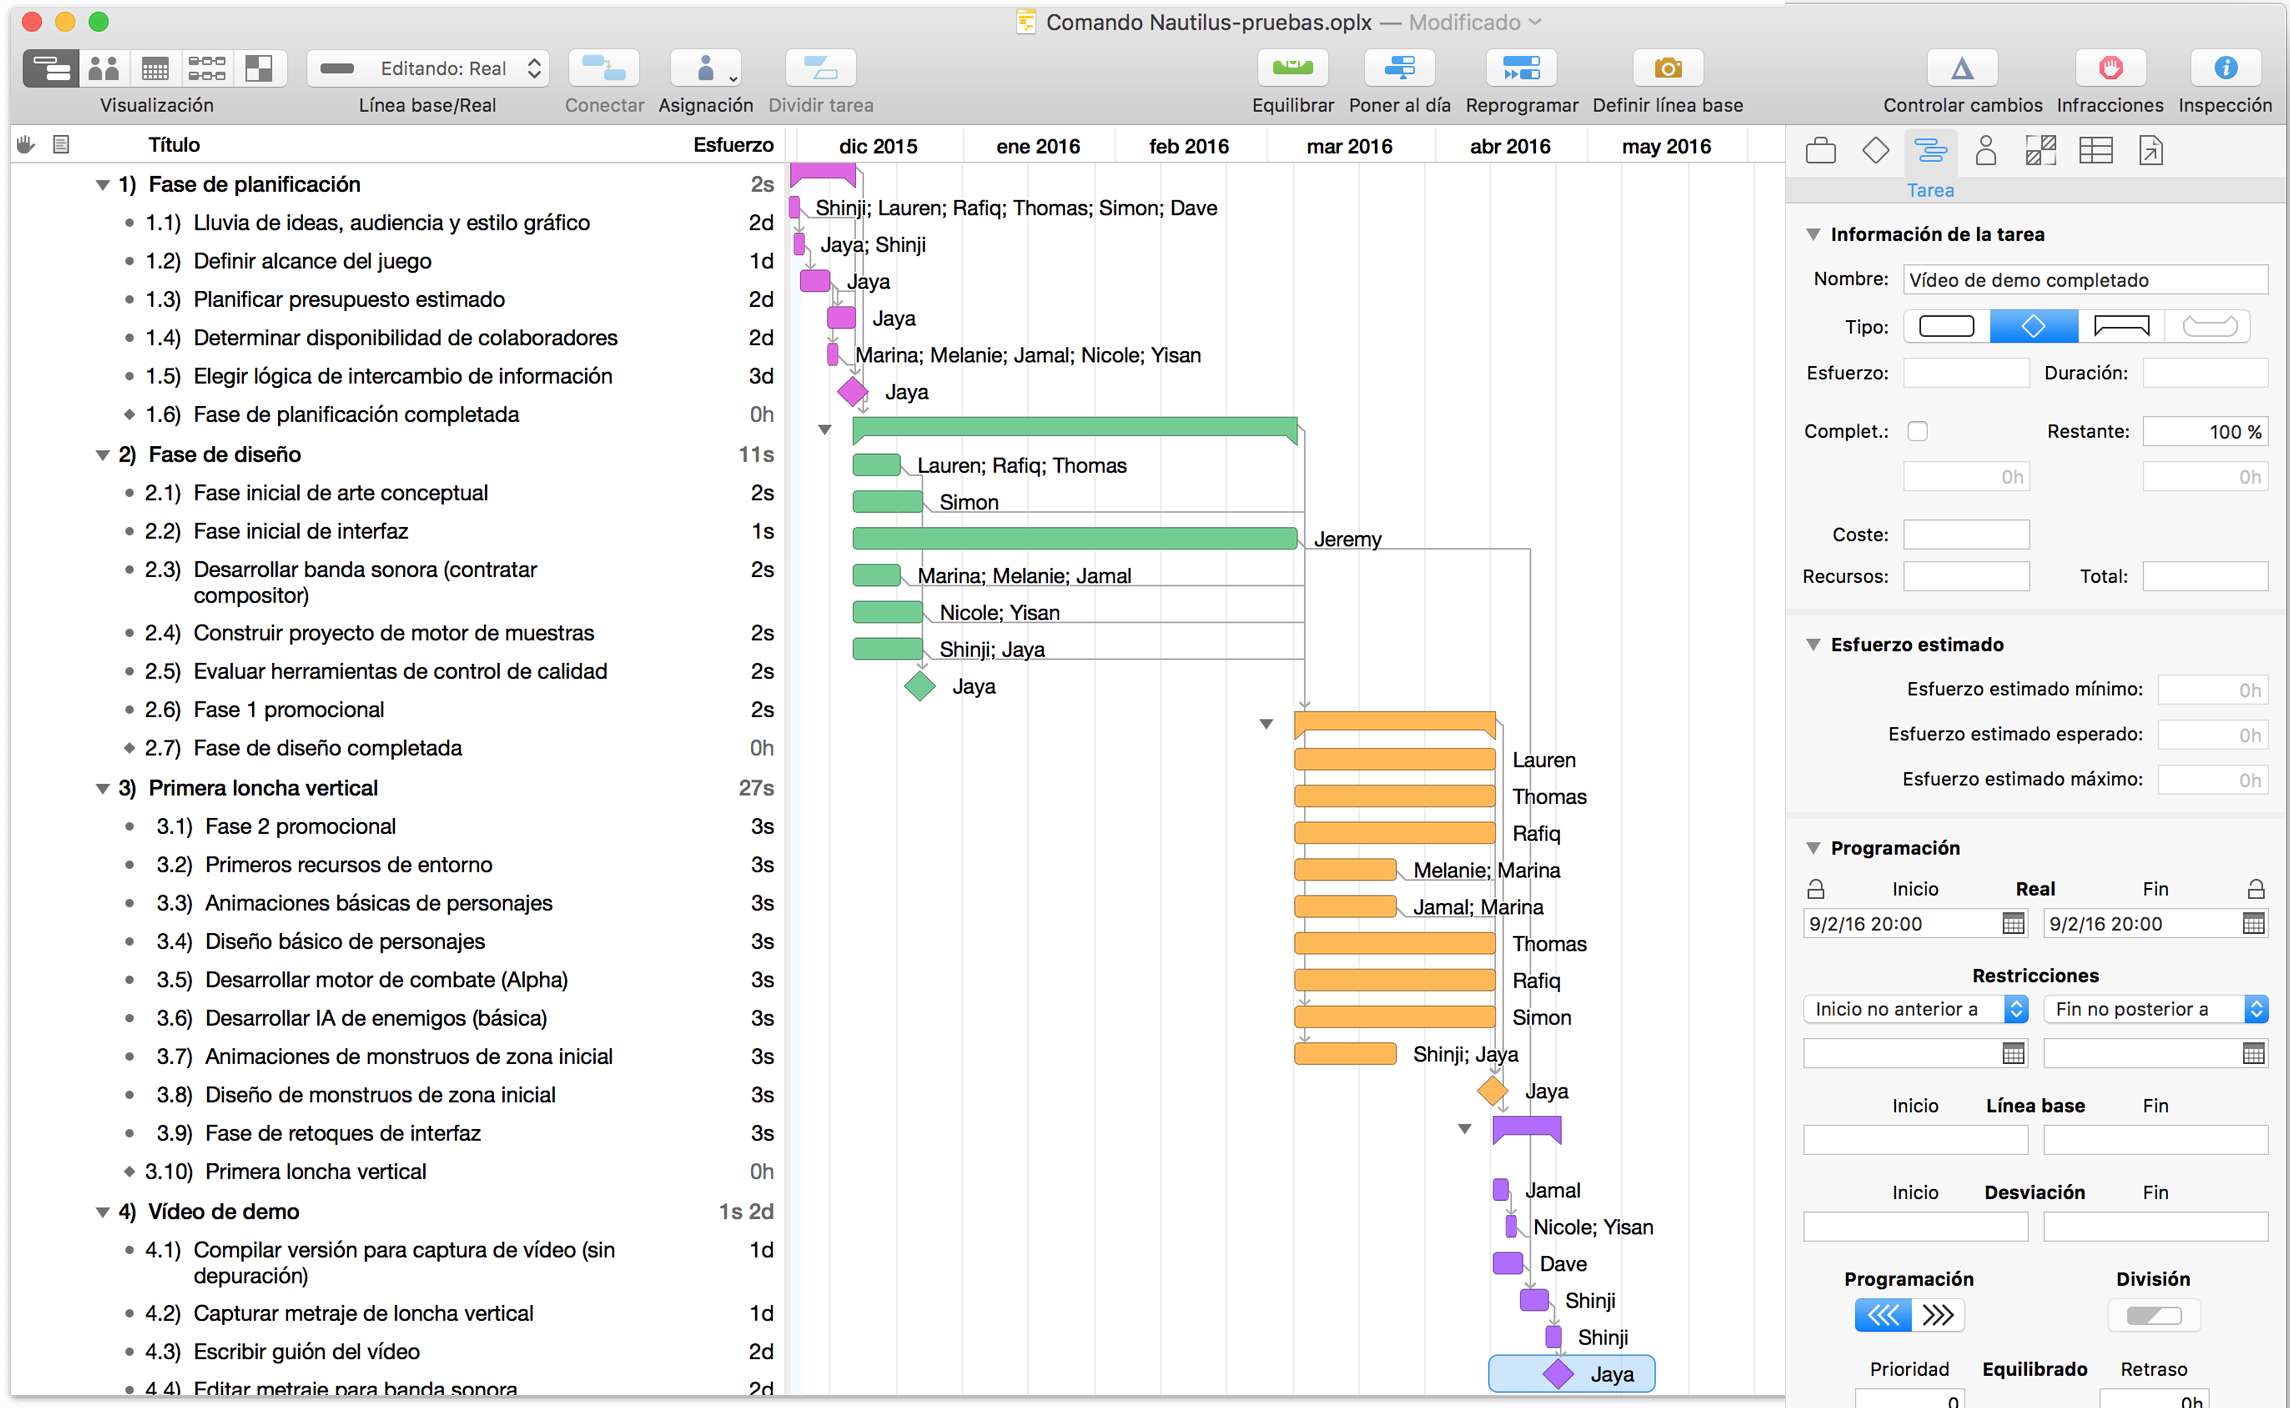Select the milestone diamond task type
This screenshot has height=1408, width=2290.
point(2033,326)
